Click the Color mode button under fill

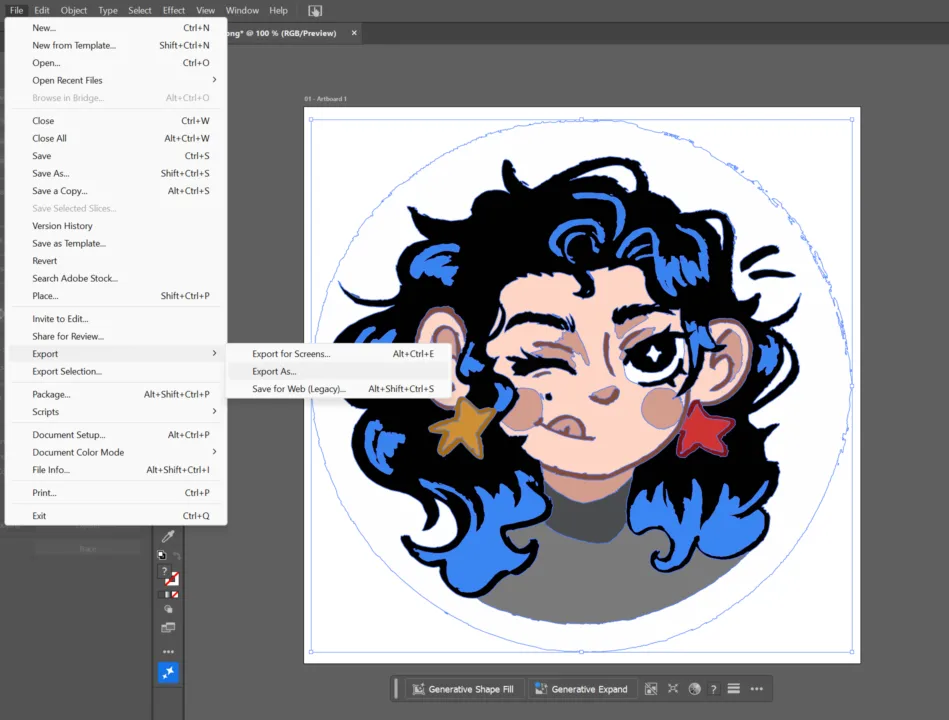tap(161, 595)
